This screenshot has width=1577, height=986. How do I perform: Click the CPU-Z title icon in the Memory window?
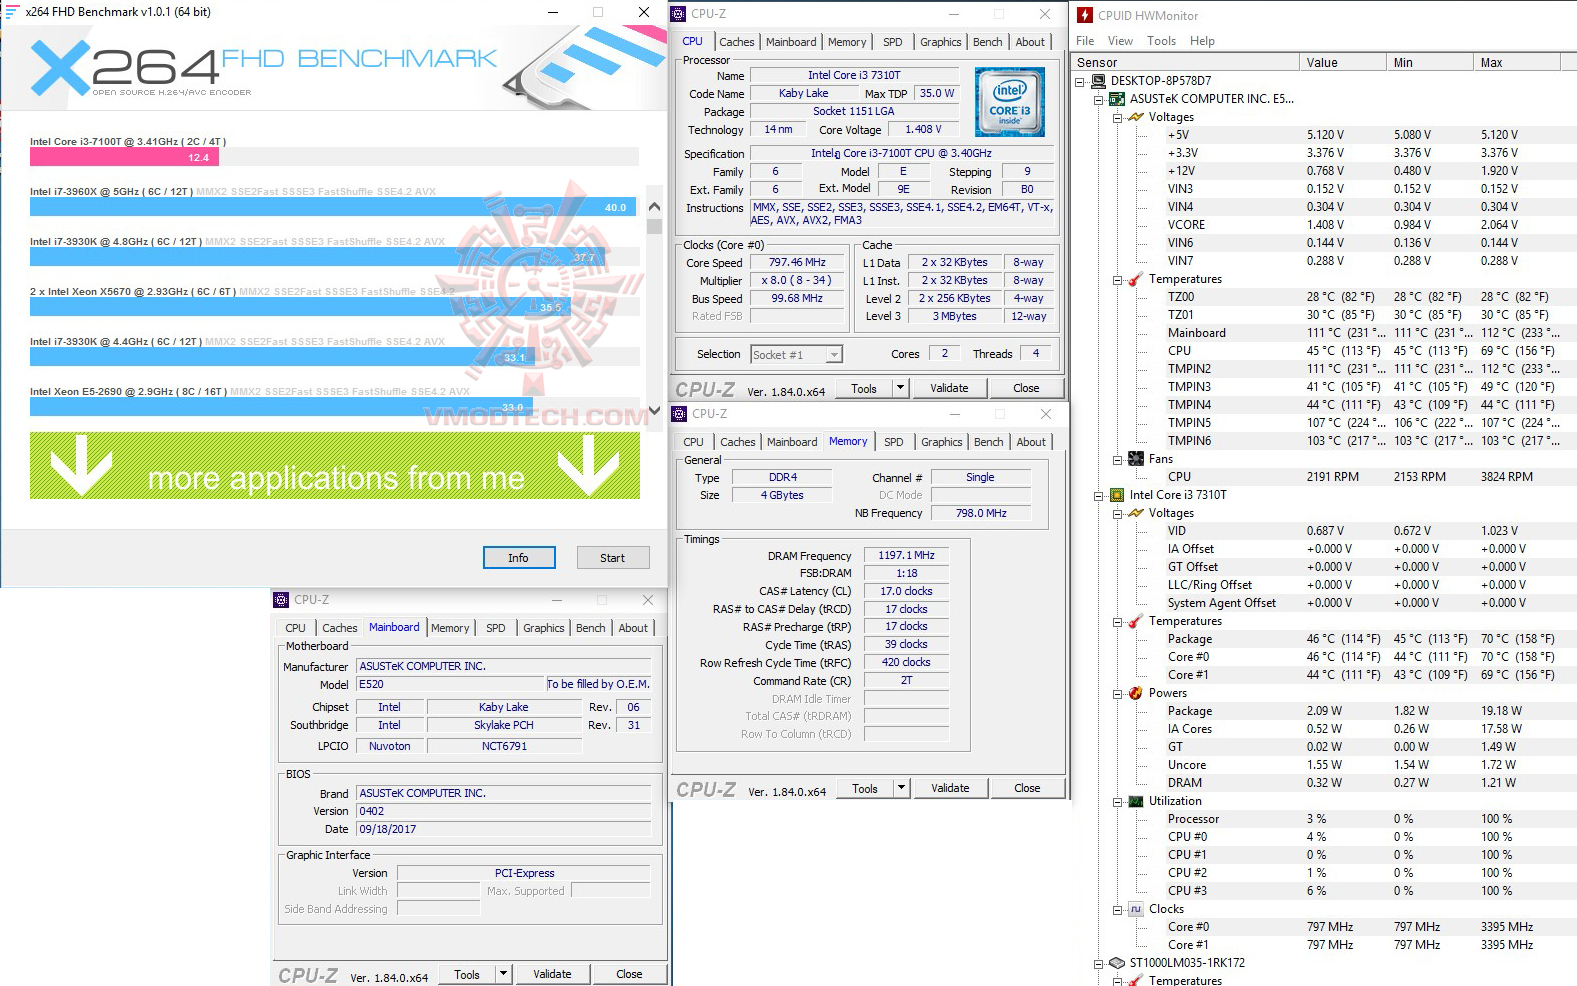[680, 413]
